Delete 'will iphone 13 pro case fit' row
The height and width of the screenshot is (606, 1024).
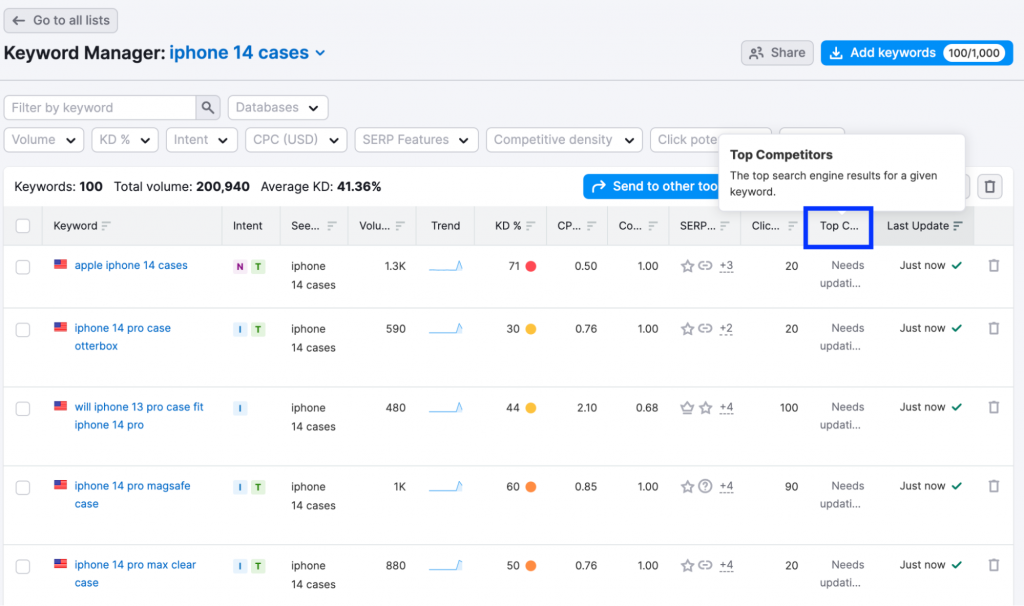[993, 407]
